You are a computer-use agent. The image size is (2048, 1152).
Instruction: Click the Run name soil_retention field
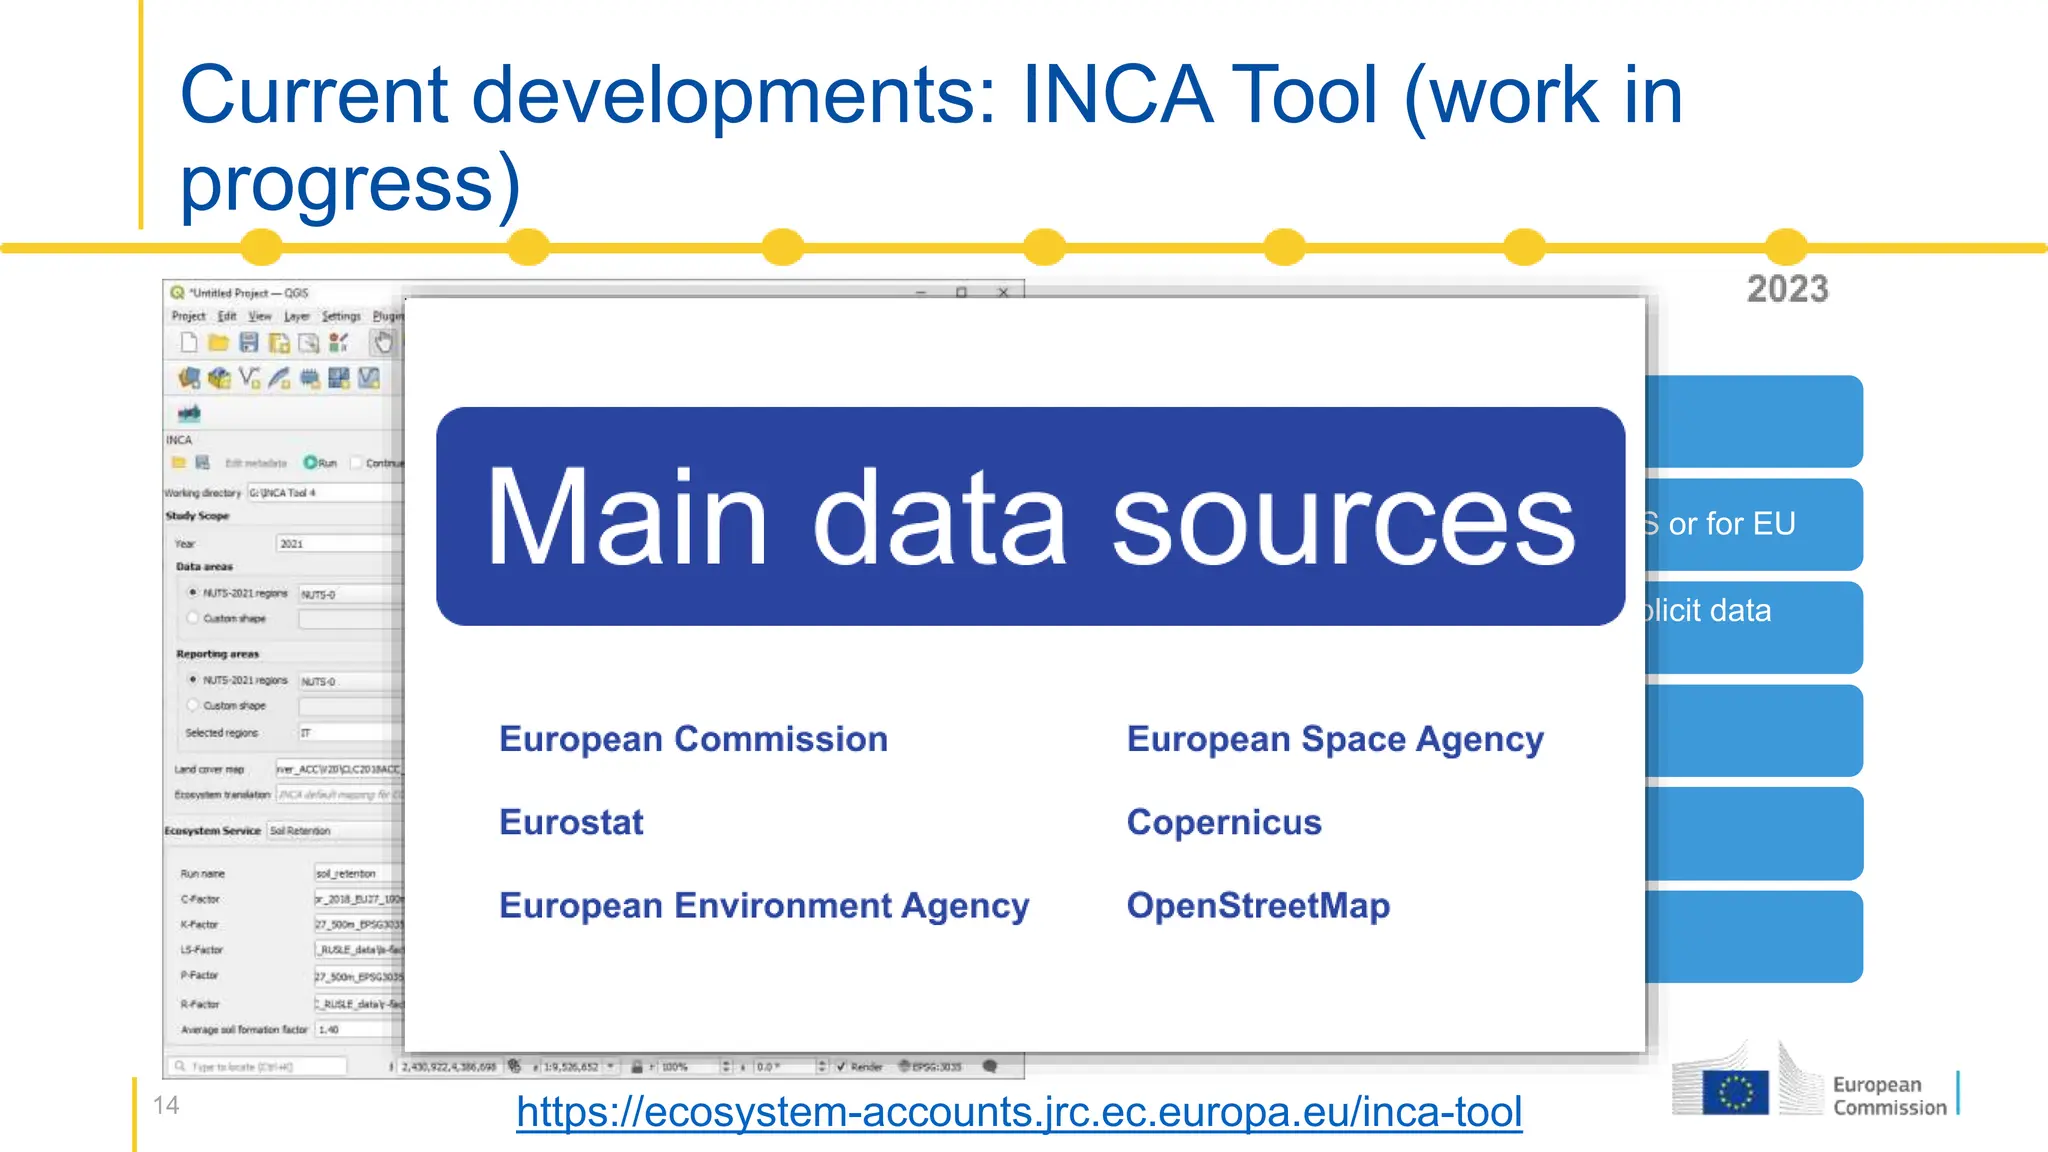tap(359, 874)
